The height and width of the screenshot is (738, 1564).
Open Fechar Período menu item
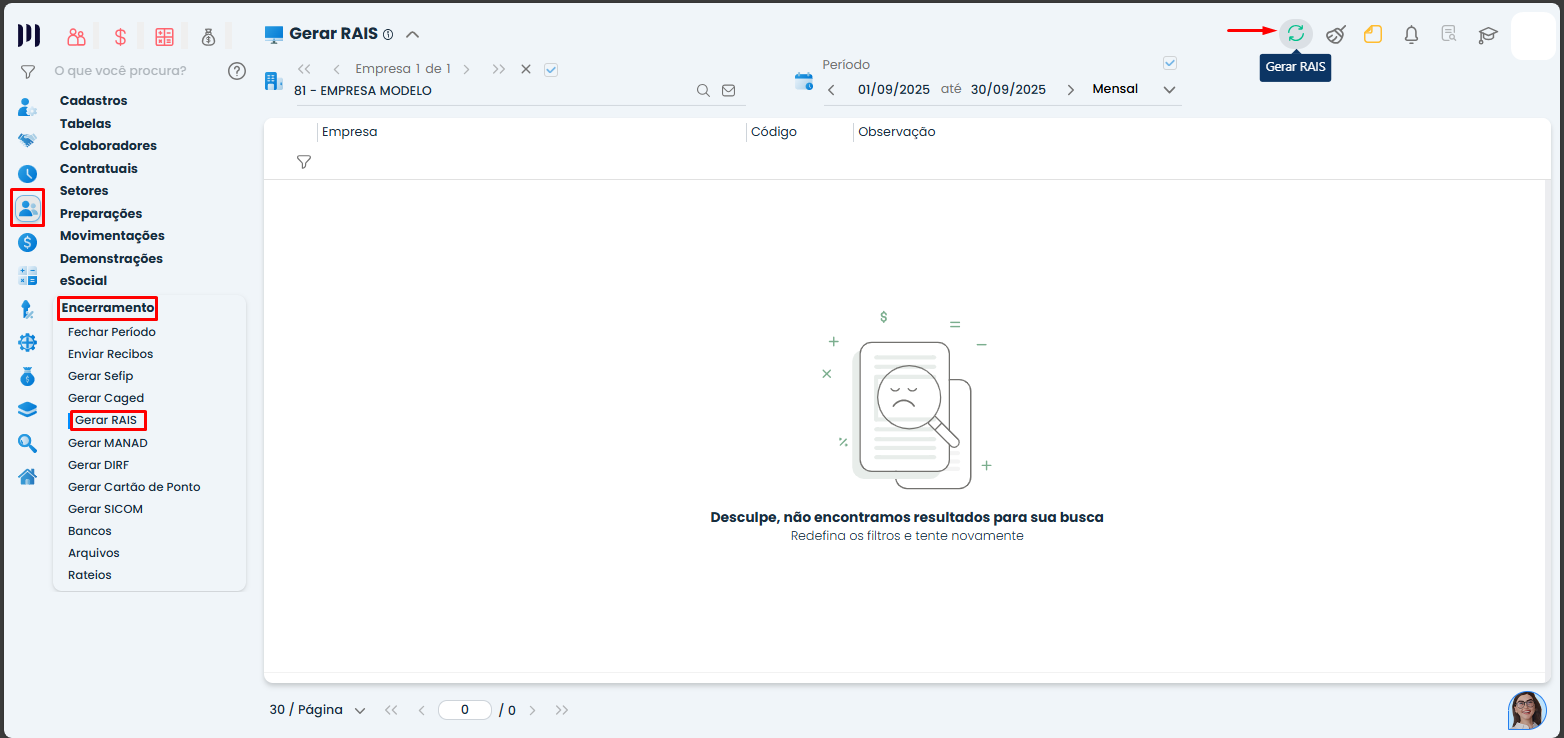pyautogui.click(x=111, y=332)
